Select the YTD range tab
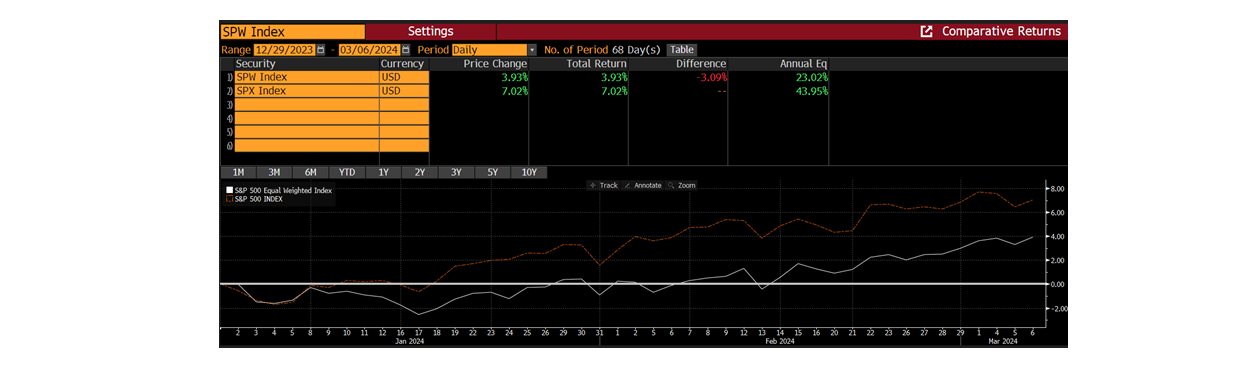The image size is (1249, 367). coord(347,172)
